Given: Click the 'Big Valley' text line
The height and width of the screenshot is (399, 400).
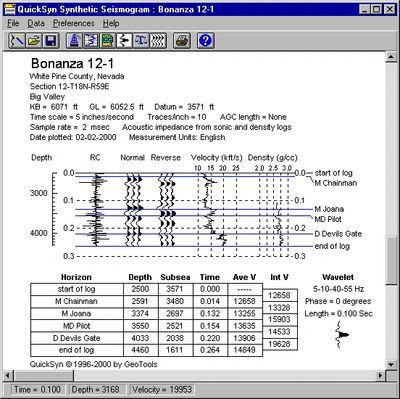Looking at the screenshot, I should click(x=47, y=97).
